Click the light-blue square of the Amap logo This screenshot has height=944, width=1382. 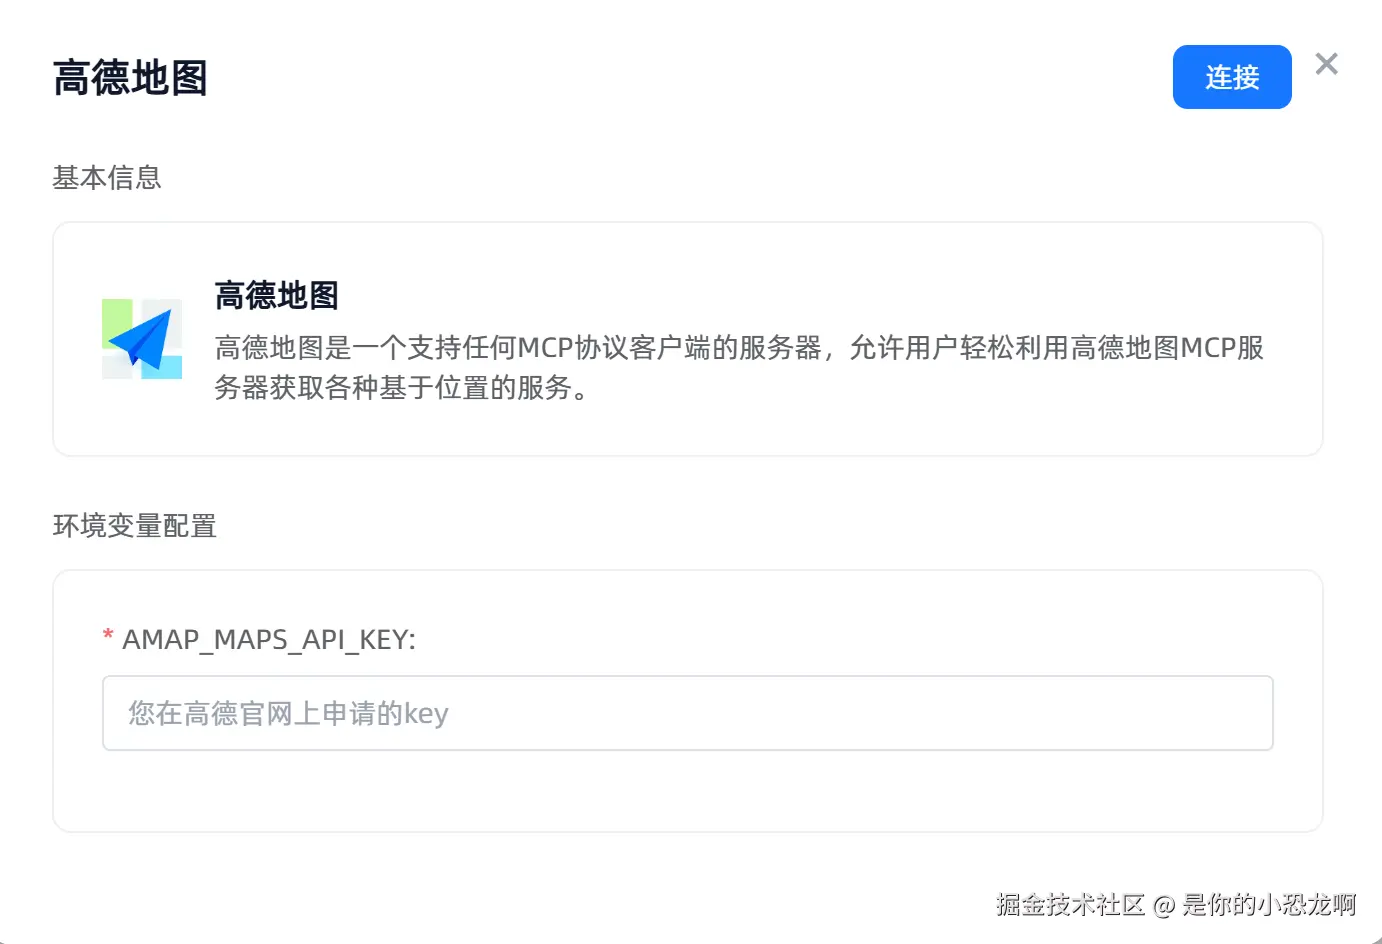(x=166, y=367)
